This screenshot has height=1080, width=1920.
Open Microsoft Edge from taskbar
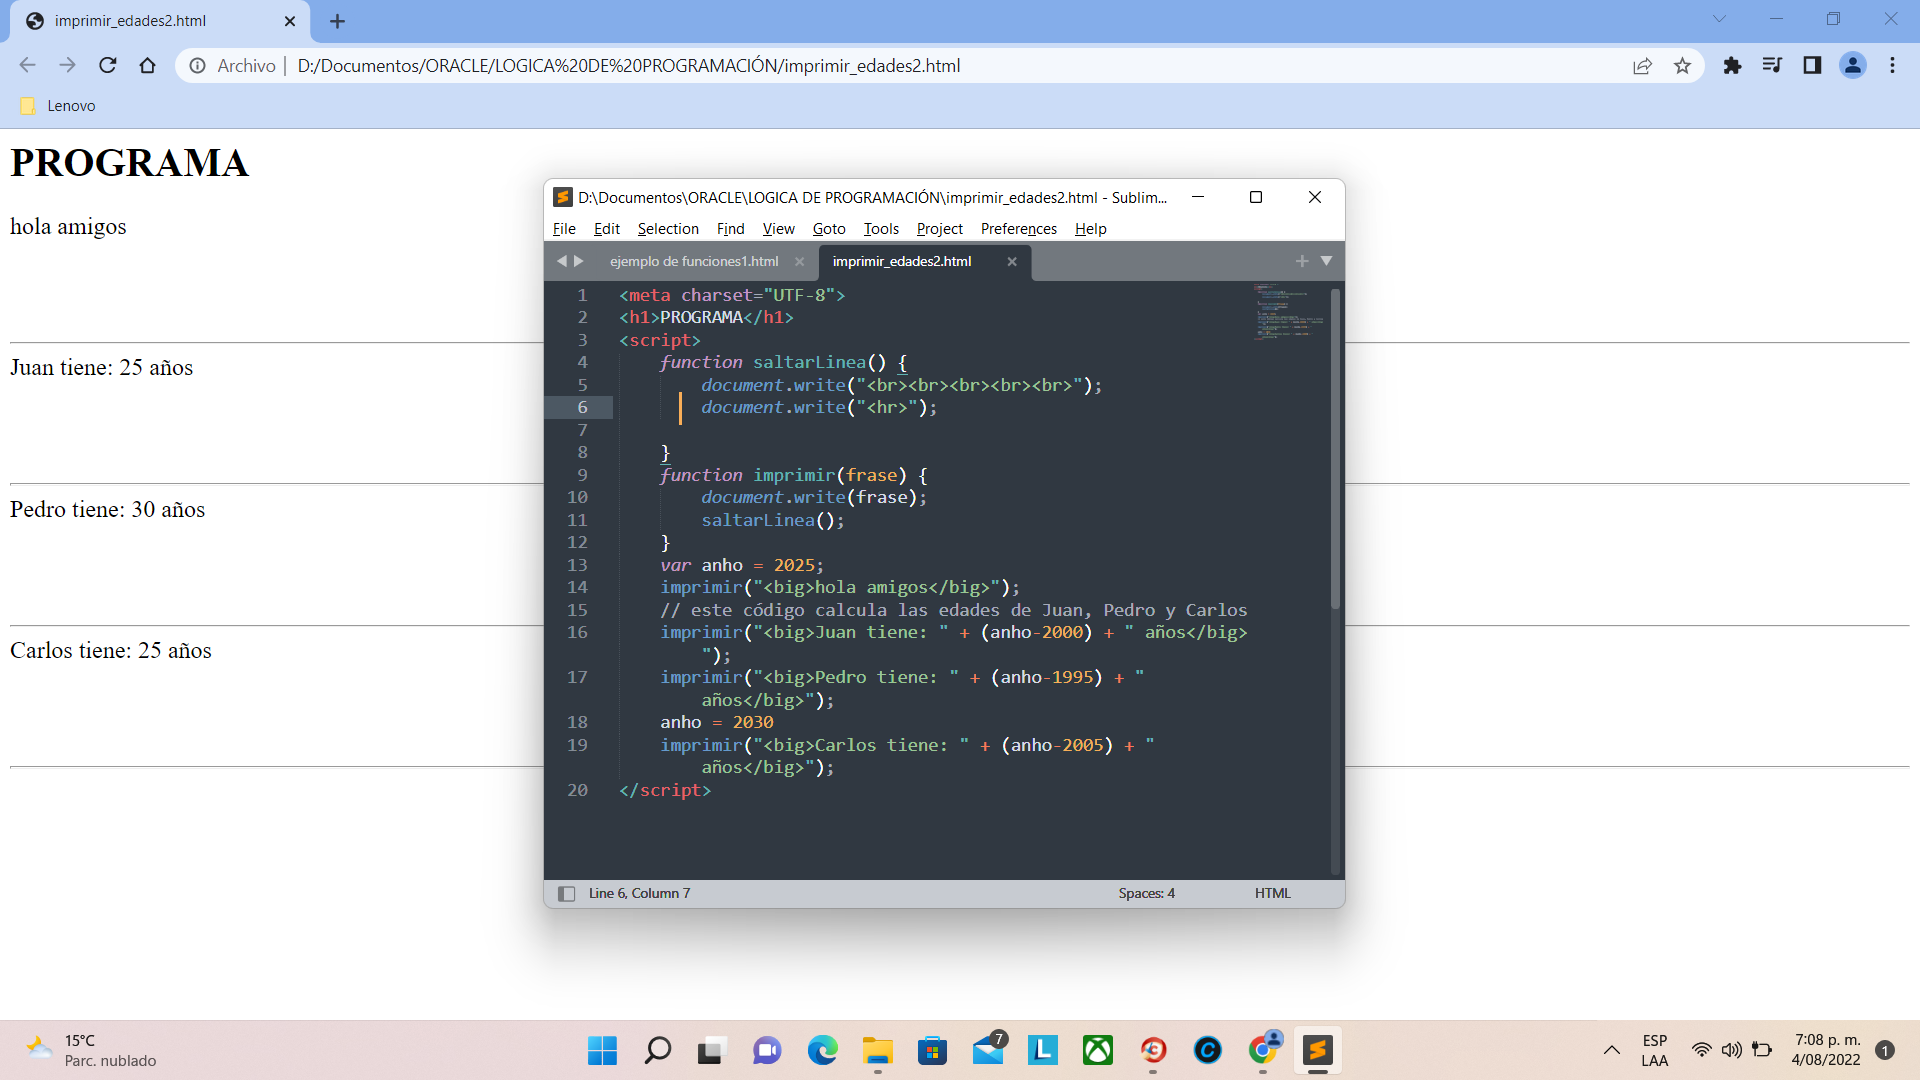(x=822, y=1050)
